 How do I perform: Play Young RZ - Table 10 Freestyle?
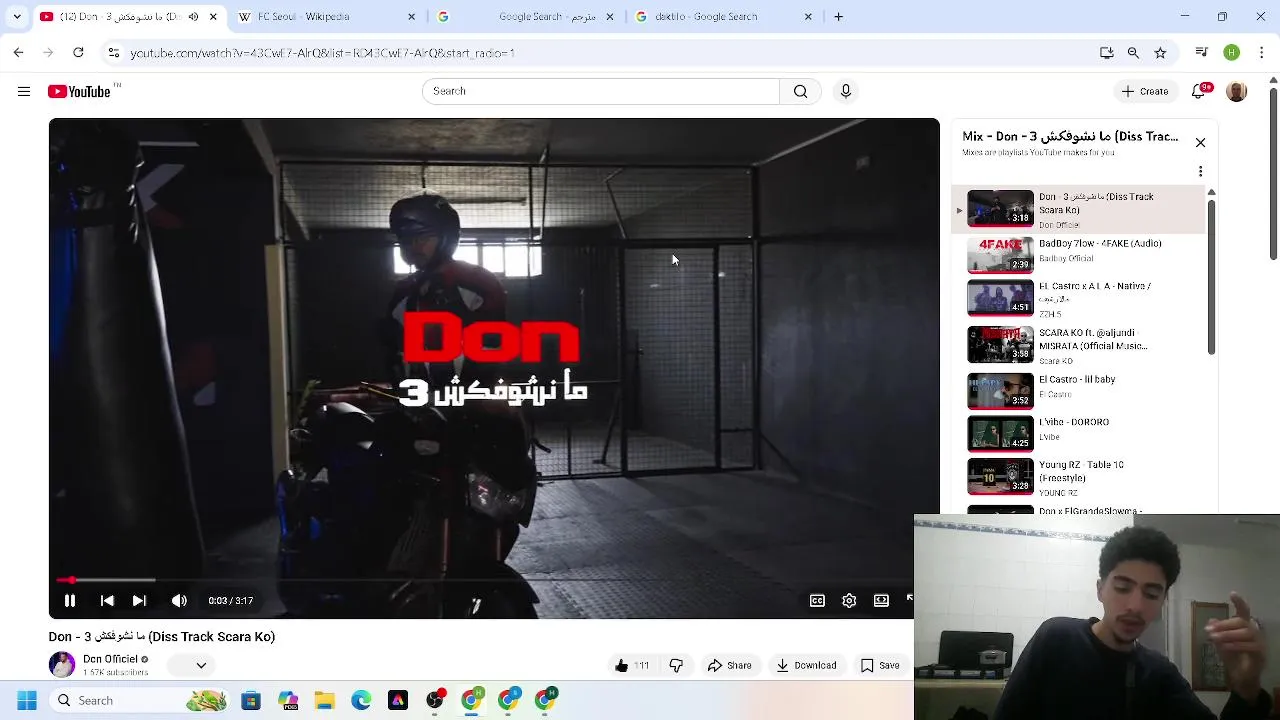tap(1078, 476)
